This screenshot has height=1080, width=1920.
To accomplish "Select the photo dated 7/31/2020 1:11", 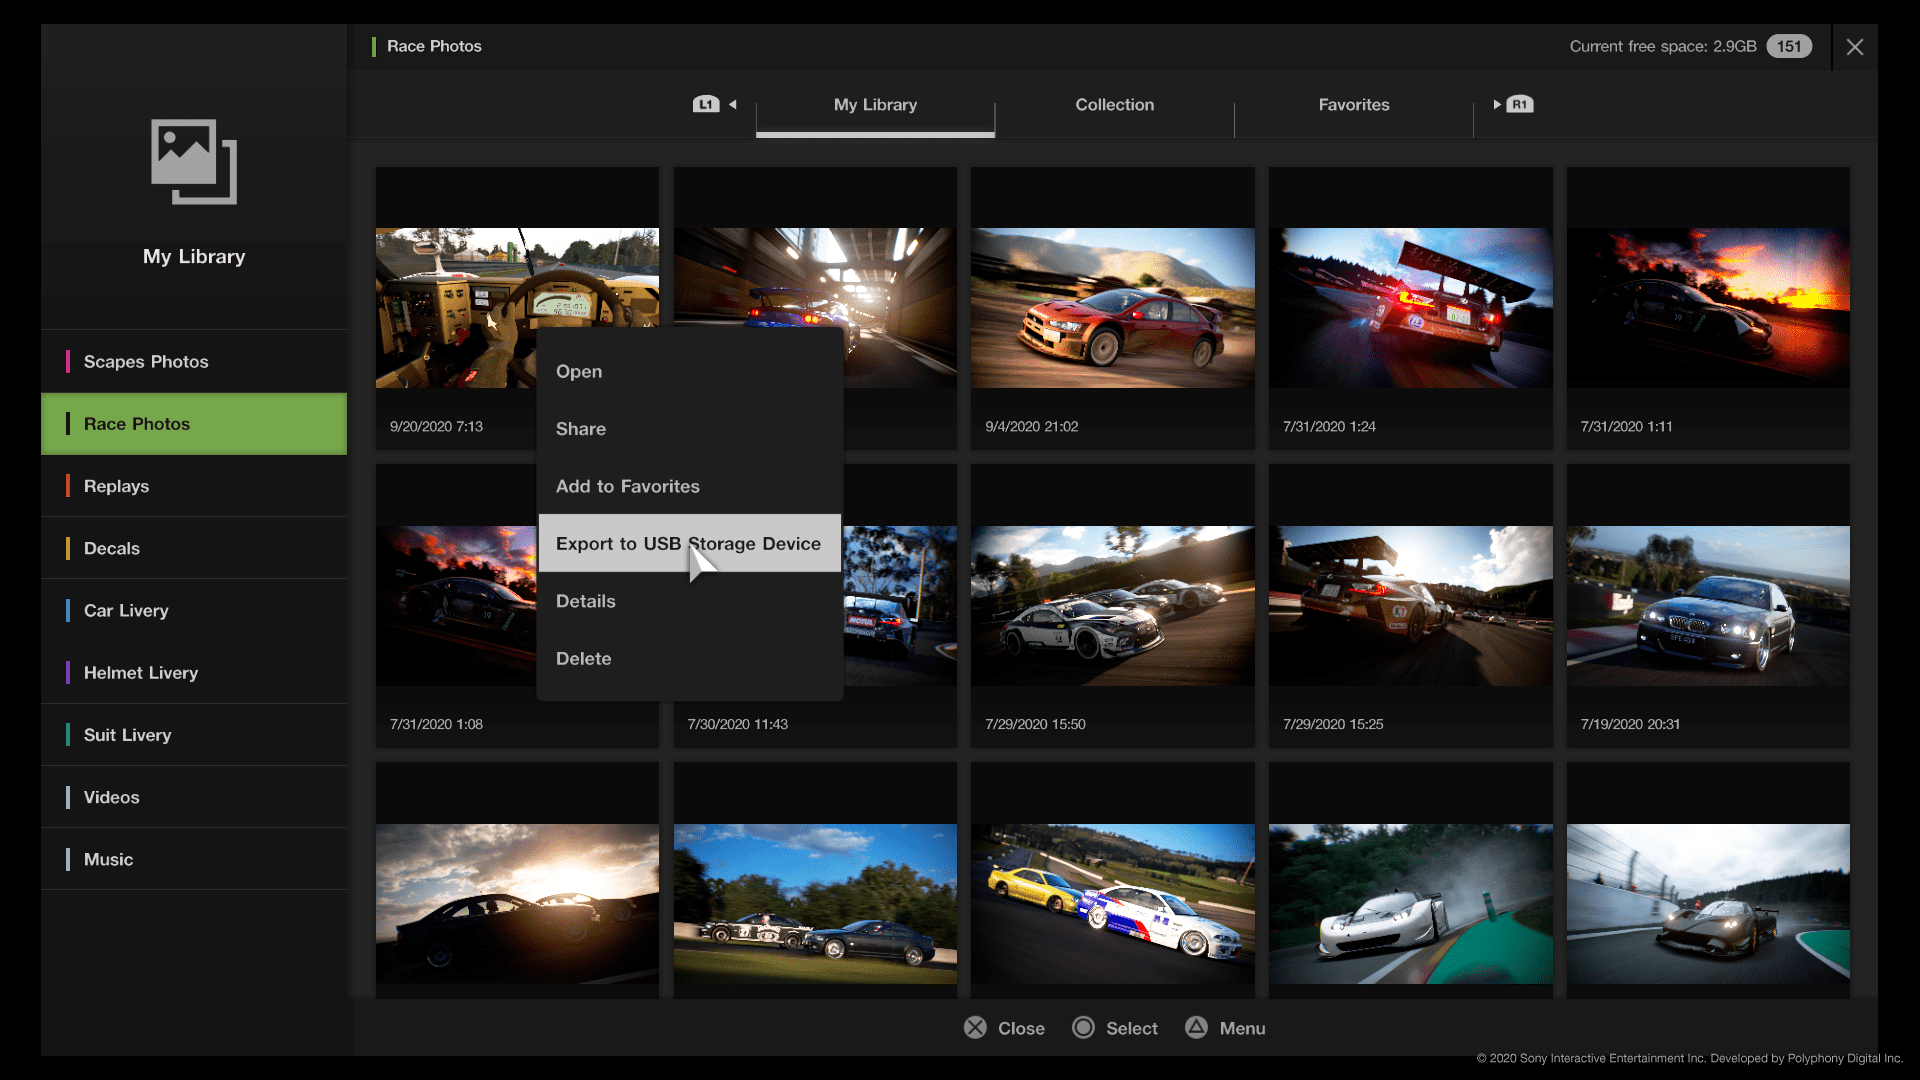I will [x=1708, y=308].
